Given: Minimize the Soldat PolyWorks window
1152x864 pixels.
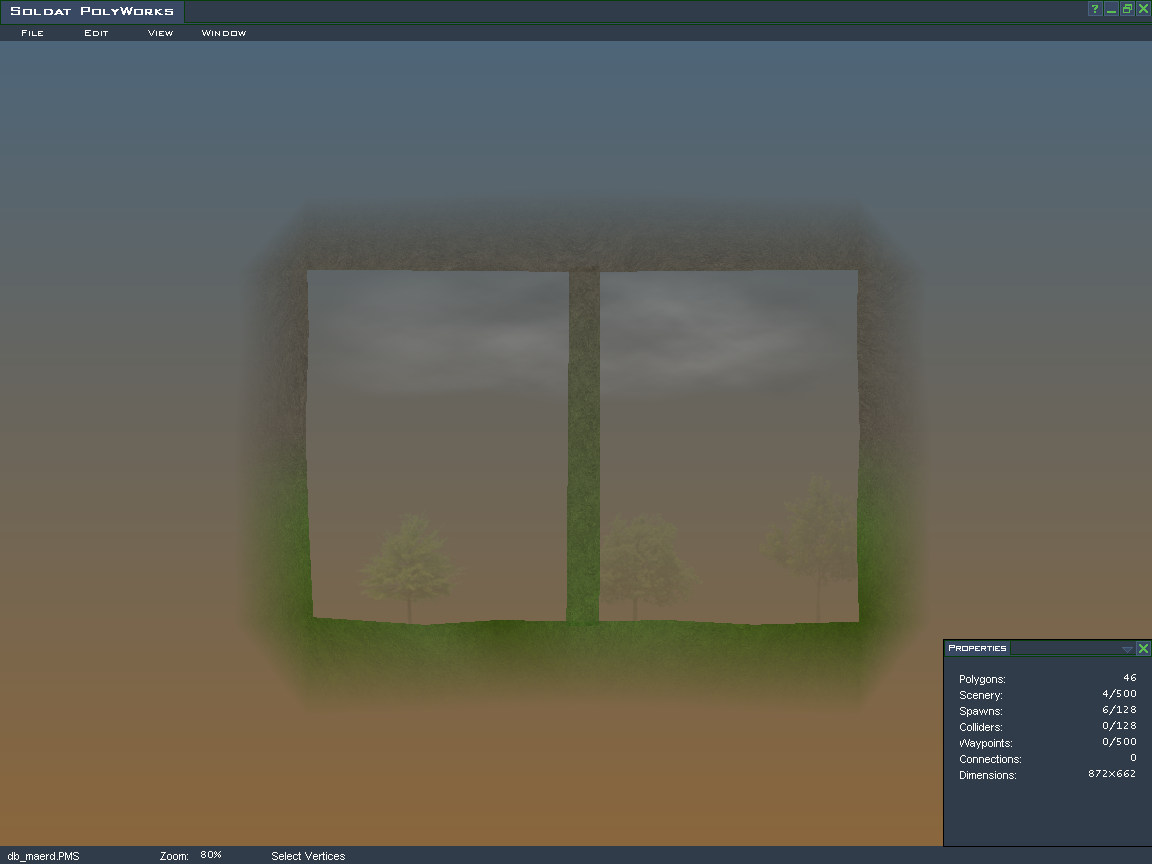Looking at the screenshot, I should (1111, 9).
